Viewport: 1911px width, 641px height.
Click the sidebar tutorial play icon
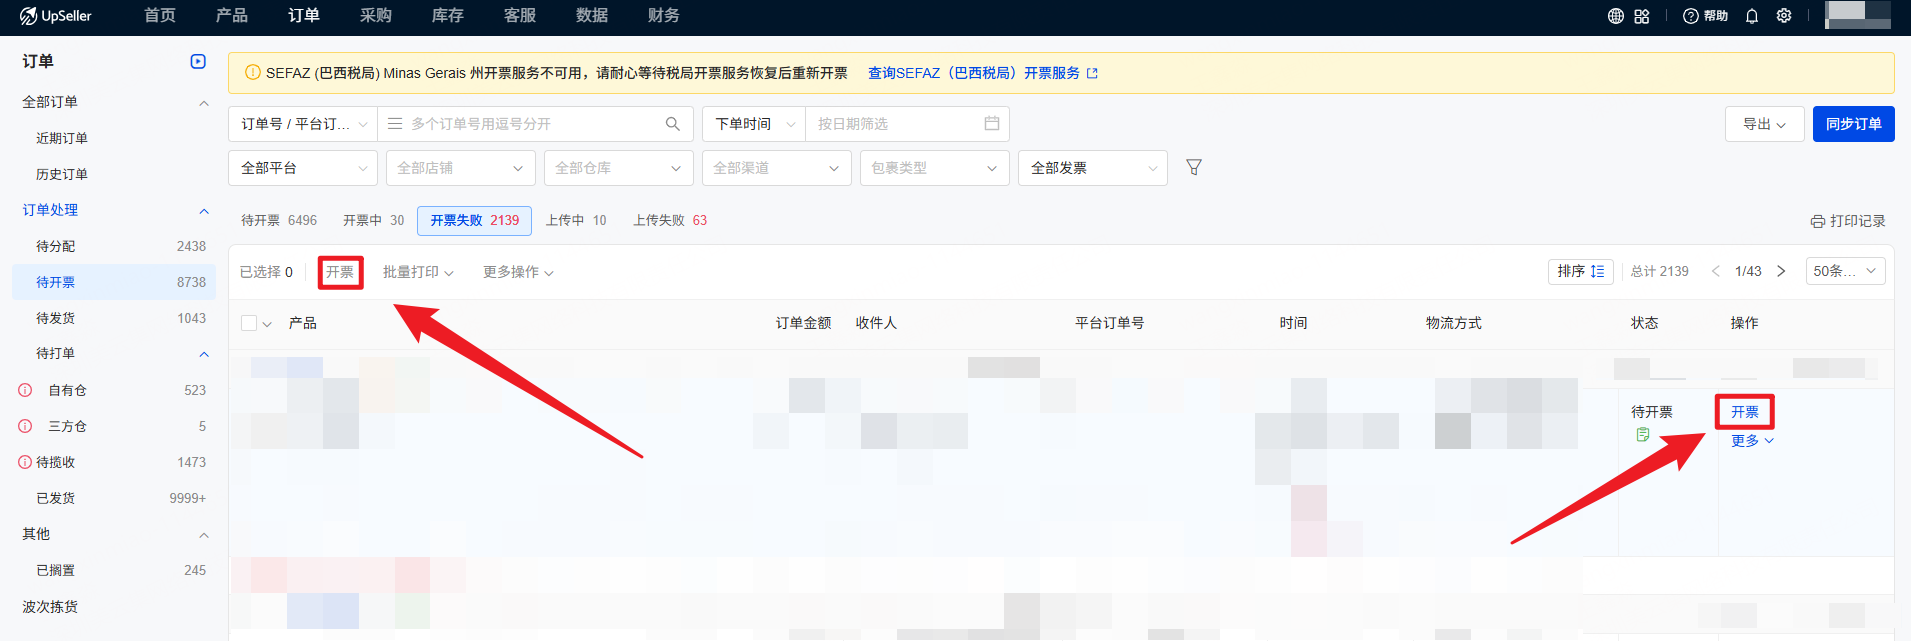click(x=198, y=62)
